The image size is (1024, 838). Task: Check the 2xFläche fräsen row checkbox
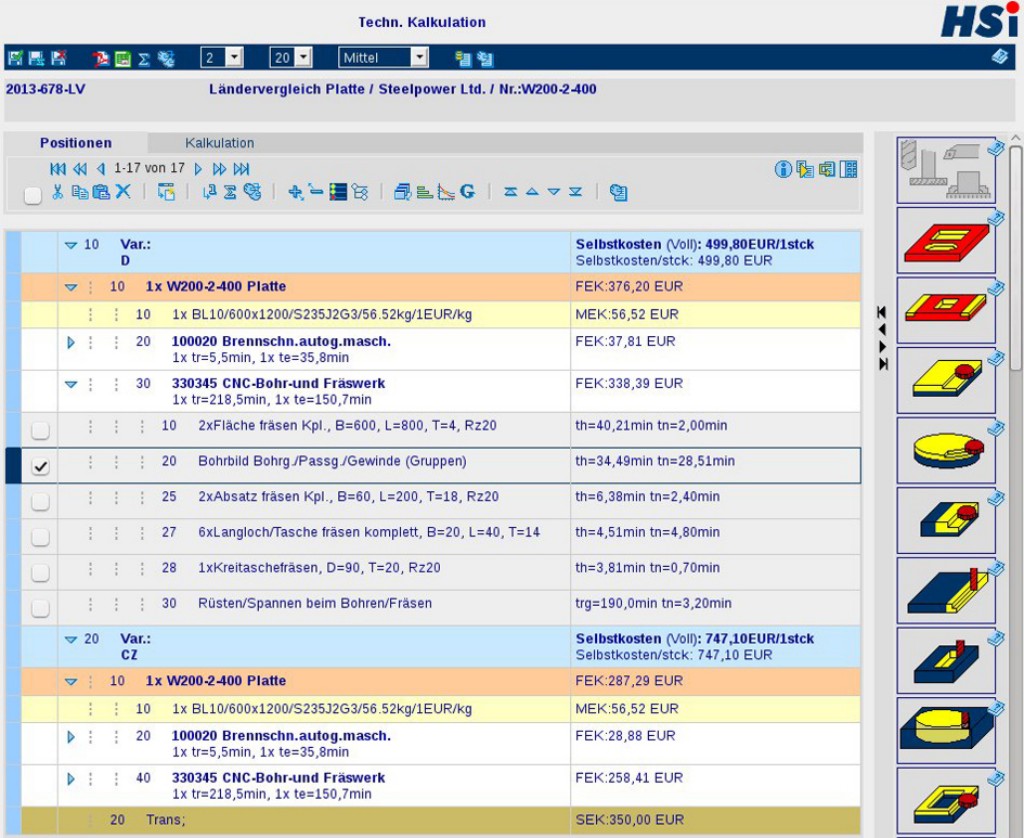click(x=40, y=430)
